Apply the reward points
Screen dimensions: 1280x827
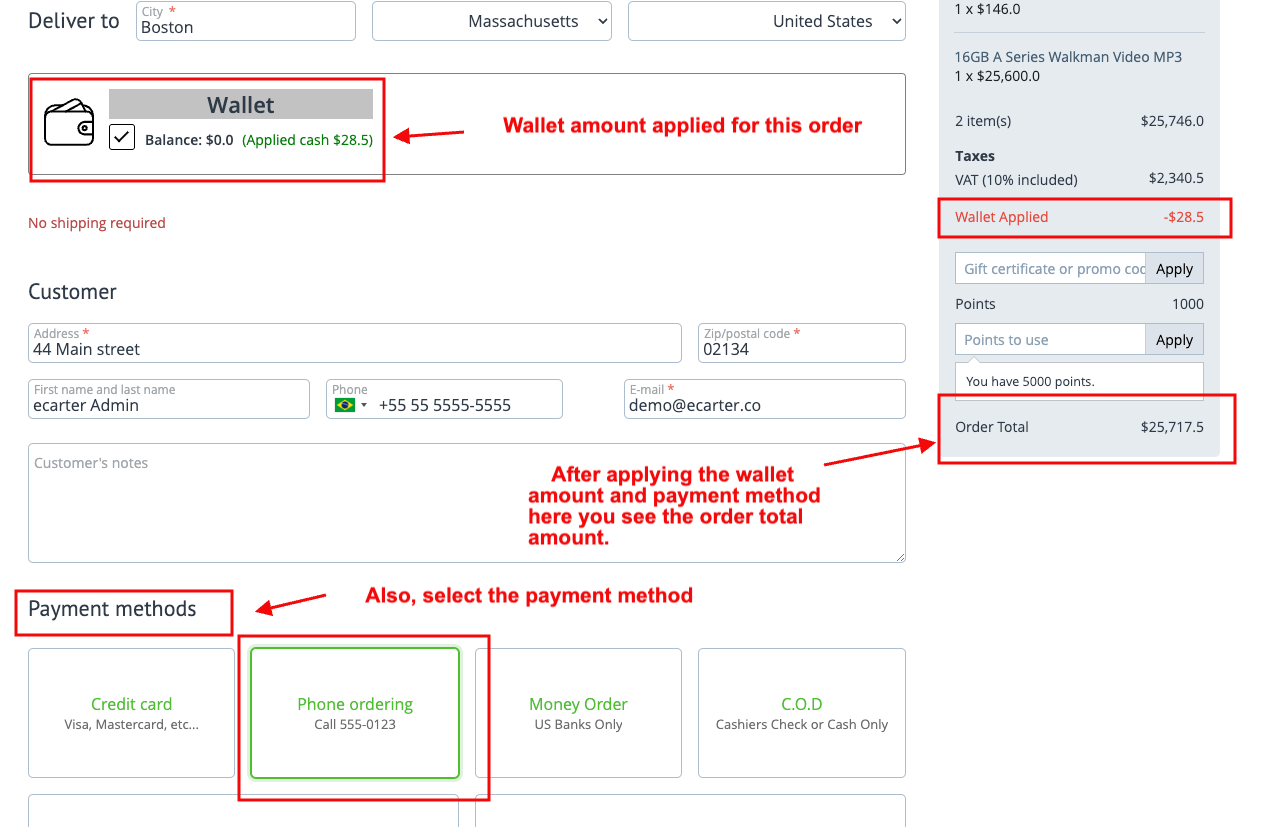1174,340
